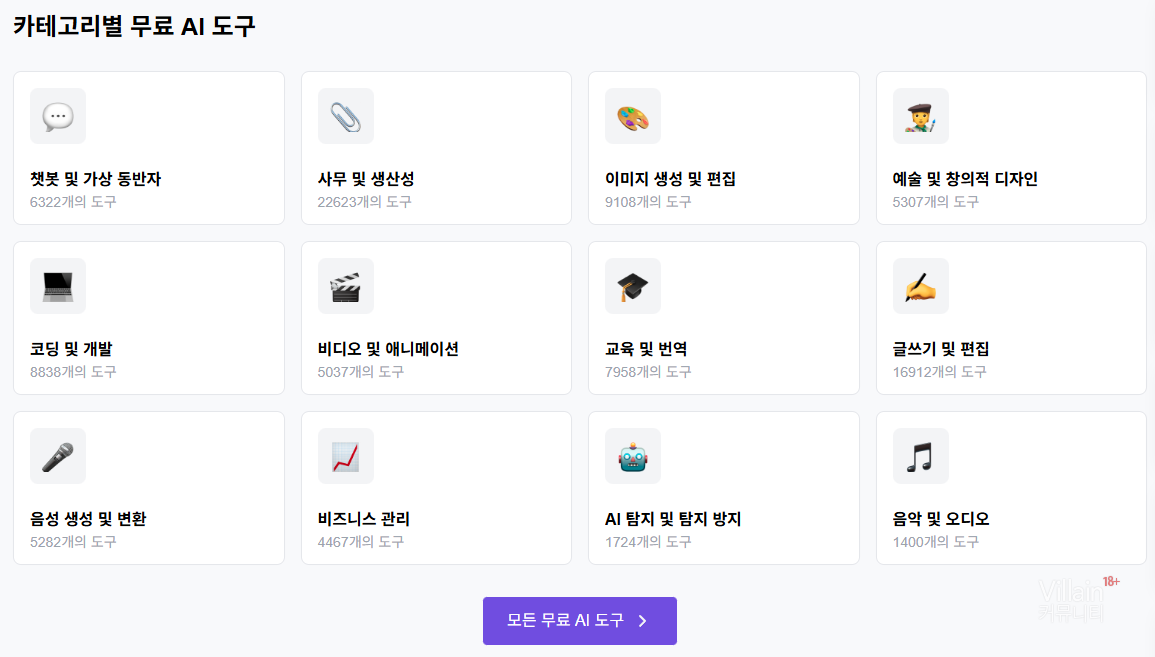This screenshot has height=657, width=1155.
Task: Click the graduation cap education icon
Action: 632,286
